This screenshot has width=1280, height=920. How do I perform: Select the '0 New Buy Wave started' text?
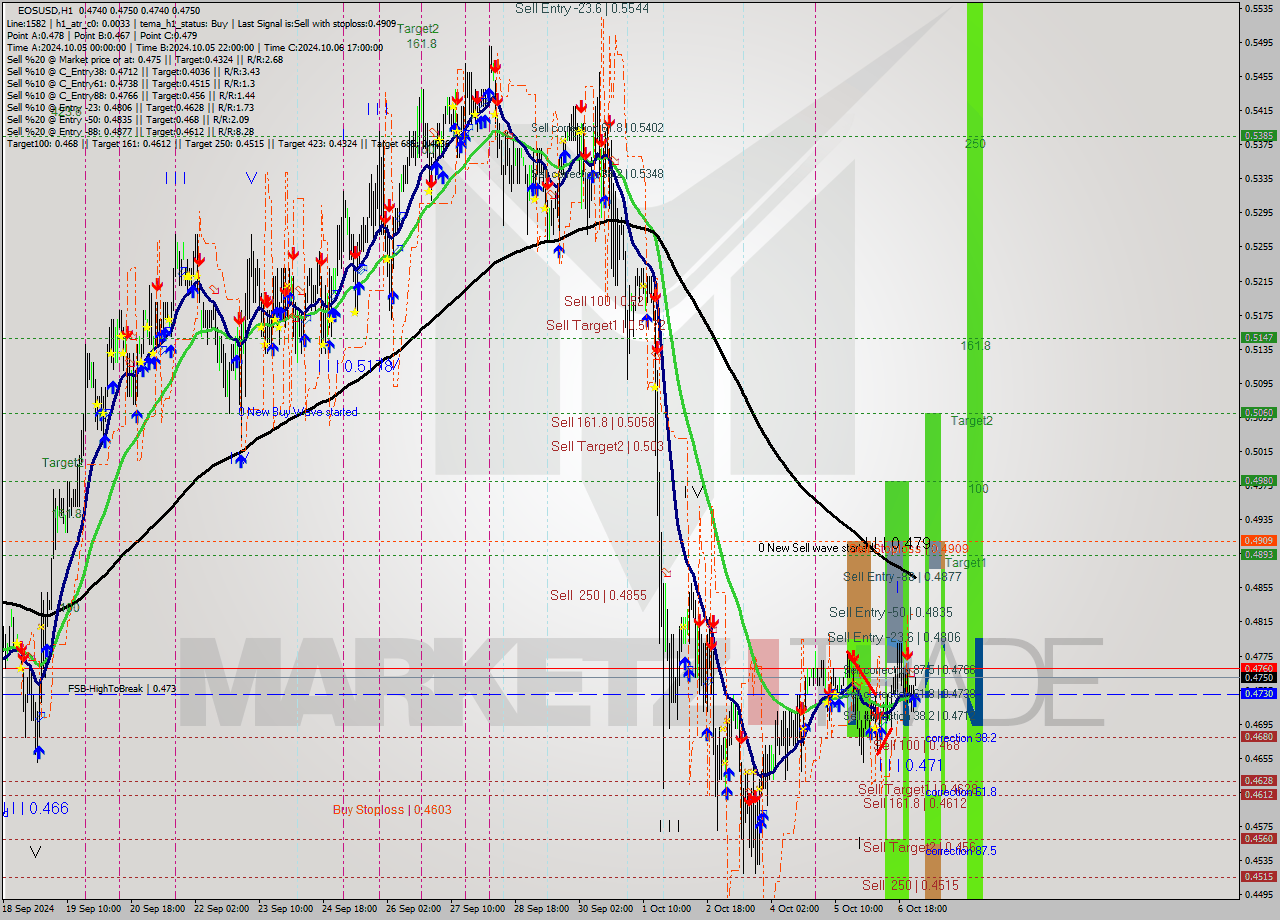pyautogui.click(x=298, y=412)
